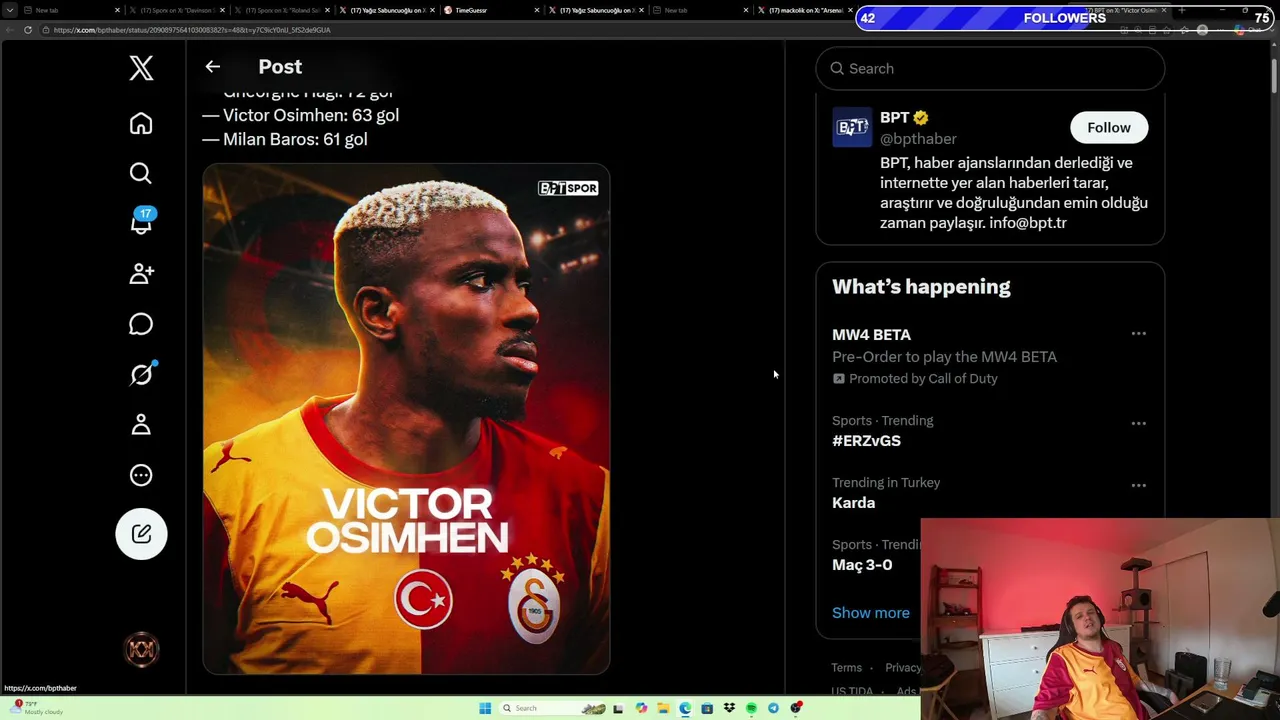1280x720 pixels.
Task: Open more options for MW4 BETA trend
Action: click(x=1138, y=334)
